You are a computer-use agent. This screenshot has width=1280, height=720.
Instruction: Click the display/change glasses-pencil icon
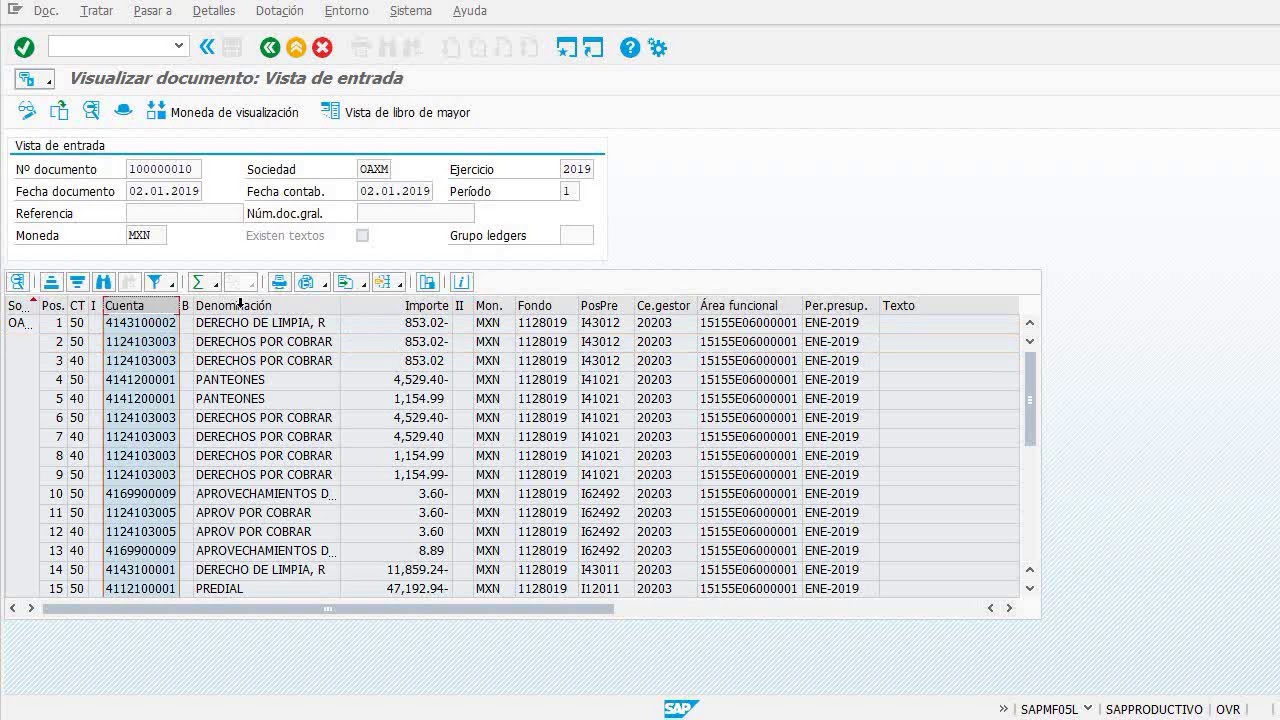pos(27,111)
